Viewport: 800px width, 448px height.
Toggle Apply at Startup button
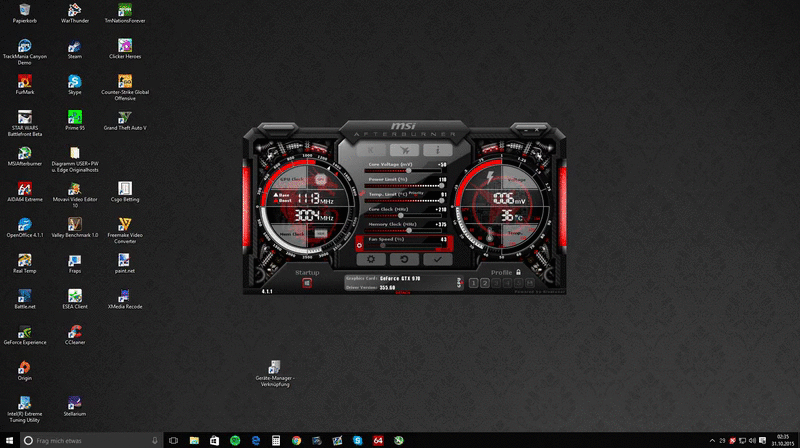(307, 283)
